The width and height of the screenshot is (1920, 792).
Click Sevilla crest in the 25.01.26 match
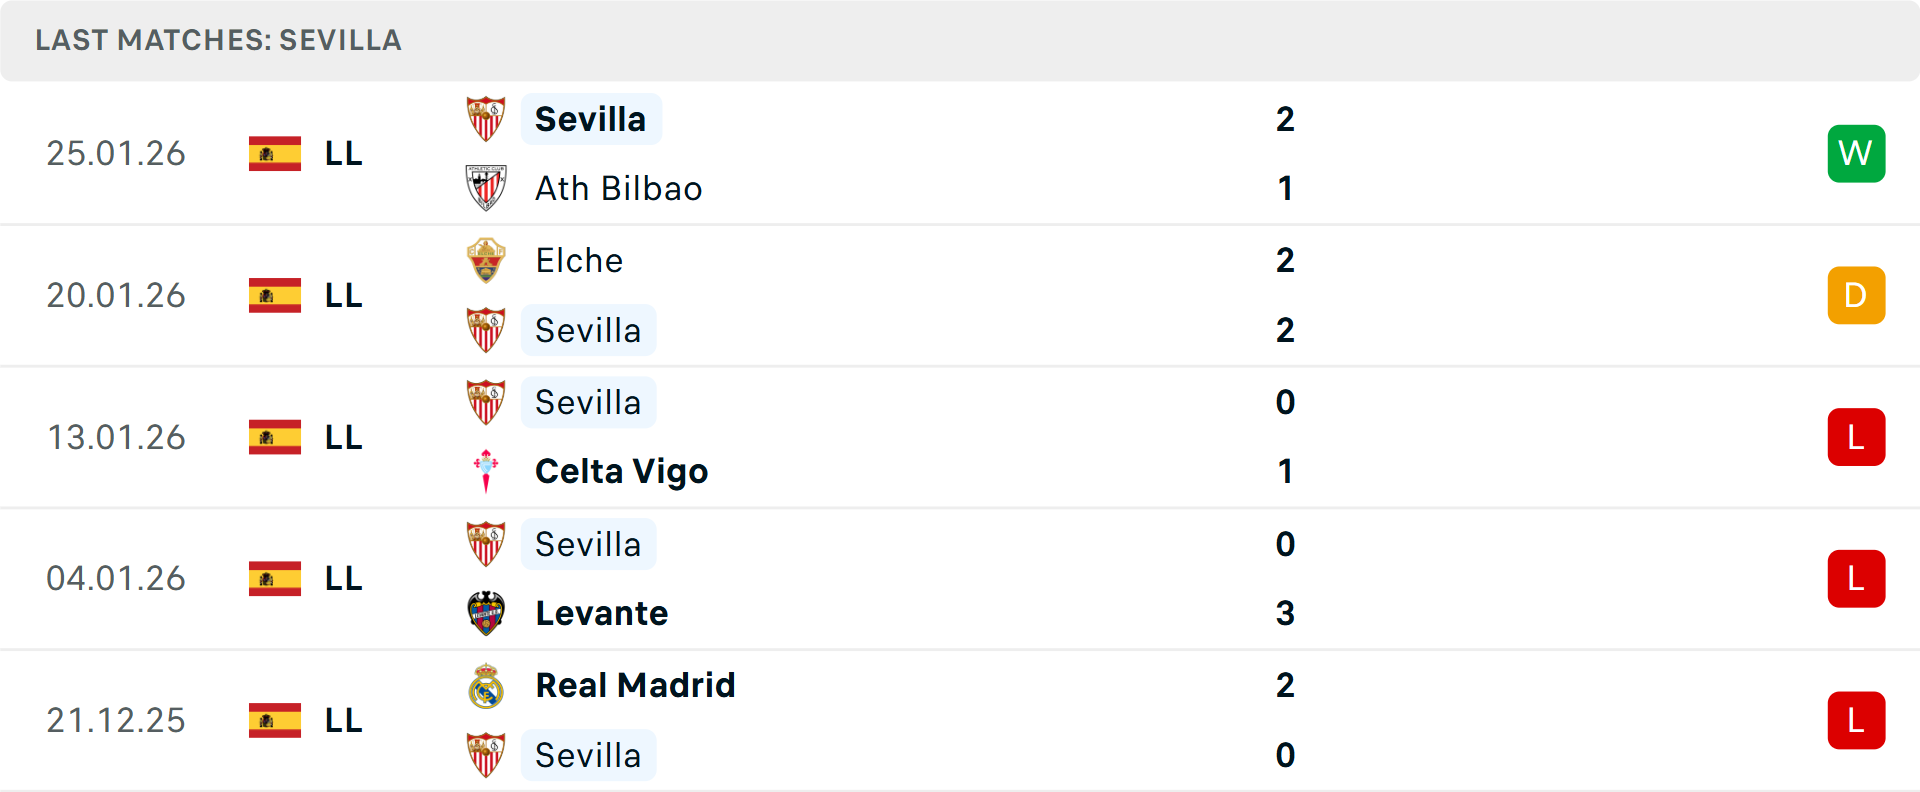pos(486,119)
